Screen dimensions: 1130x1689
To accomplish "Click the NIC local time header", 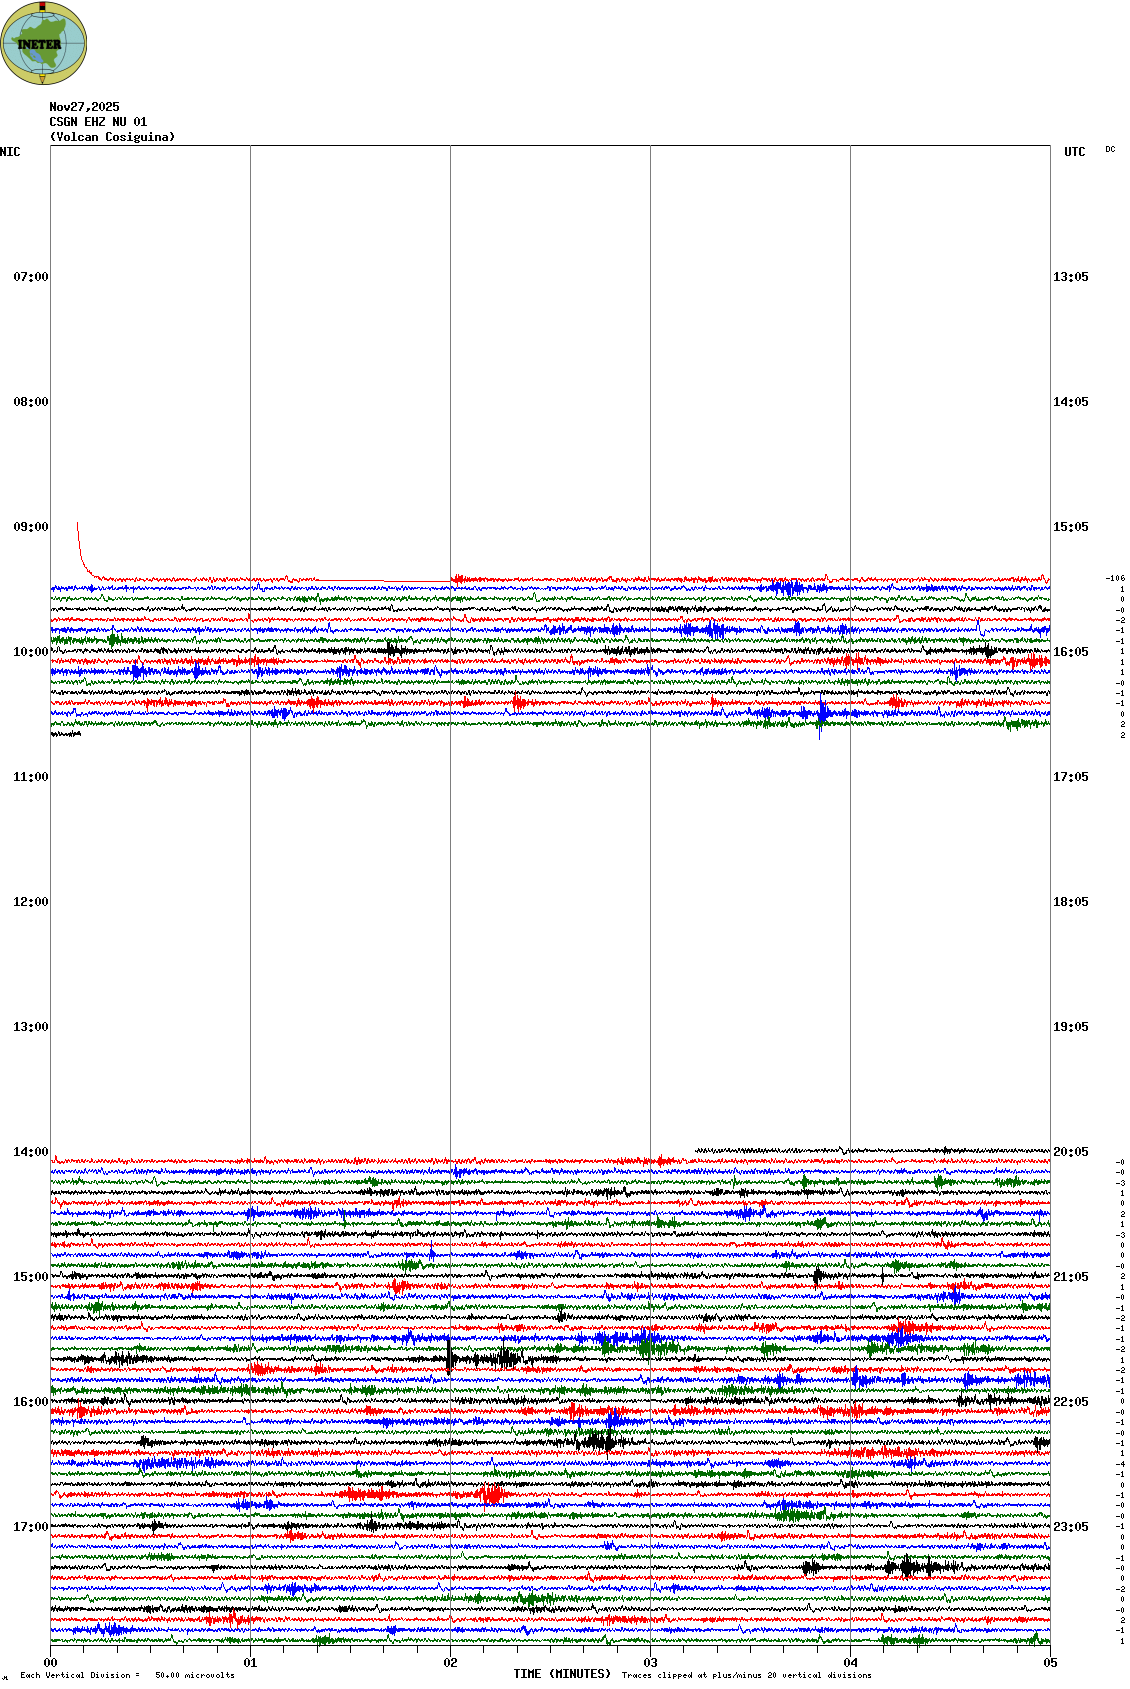I will tap(10, 152).
